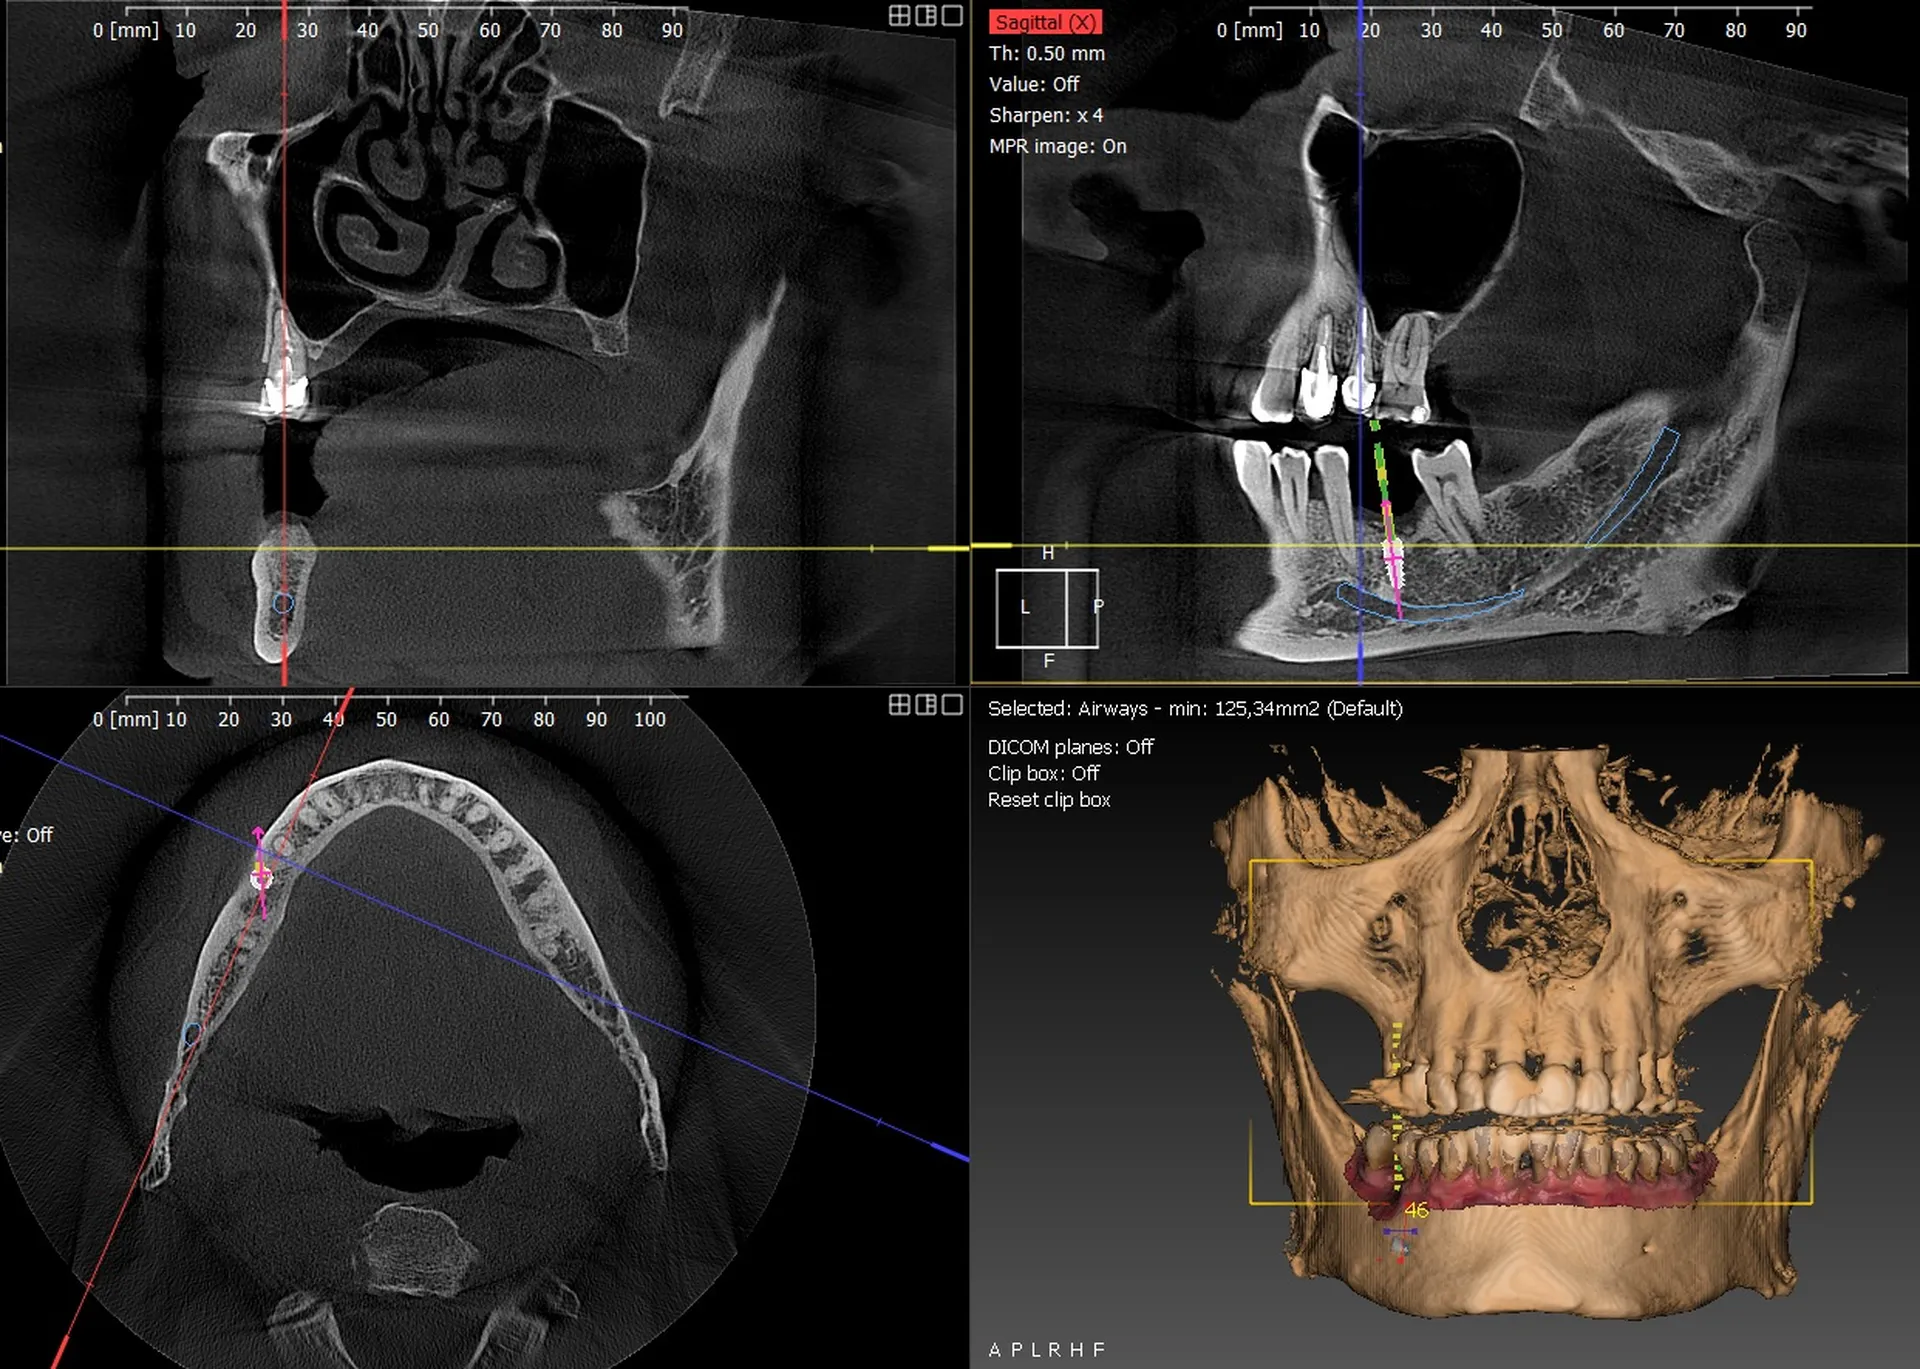Click Reset clip box
The width and height of the screenshot is (1920, 1369).
click(1049, 799)
